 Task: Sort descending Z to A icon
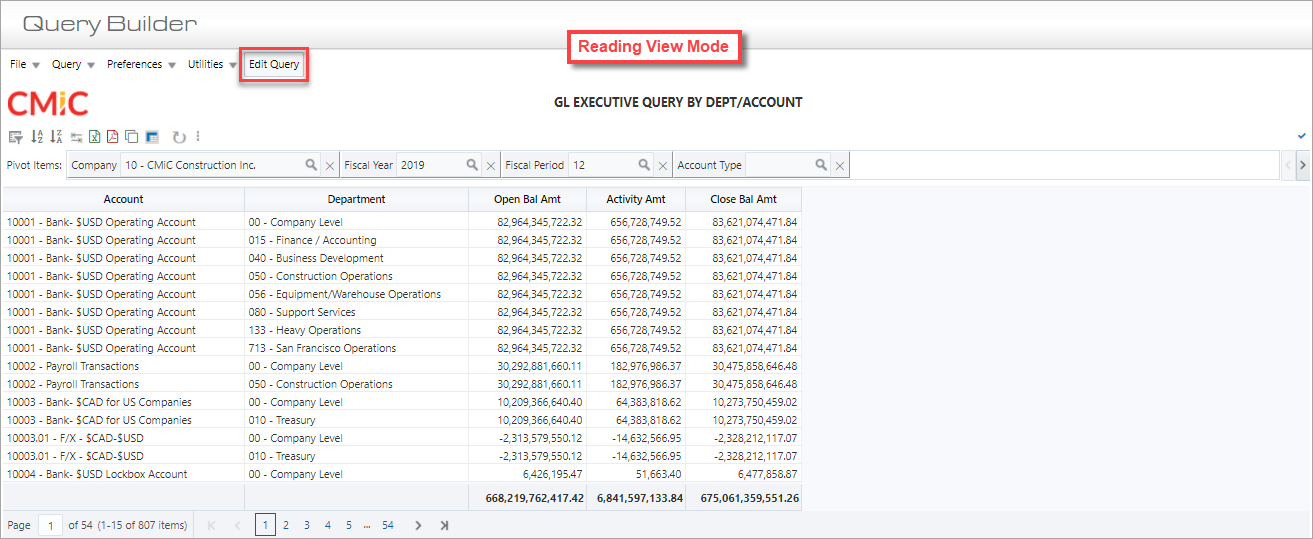tap(56, 137)
